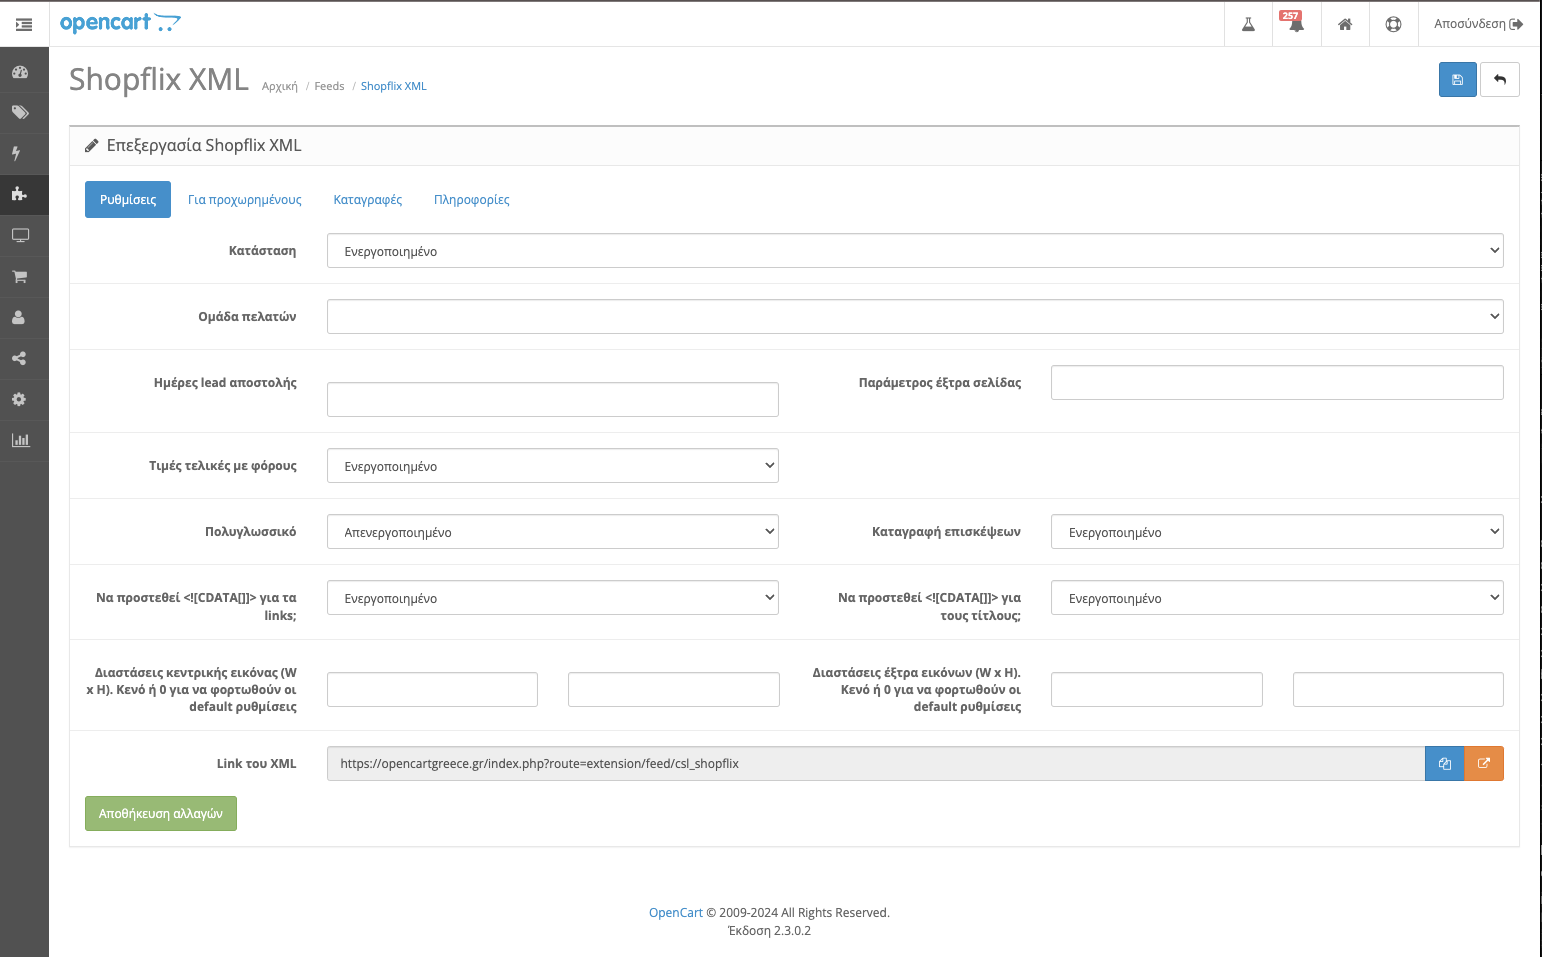This screenshot has height=957, width=1542.
Task: Open the Catalog tags sidebar icon
Action: click(x=20, y=113)
